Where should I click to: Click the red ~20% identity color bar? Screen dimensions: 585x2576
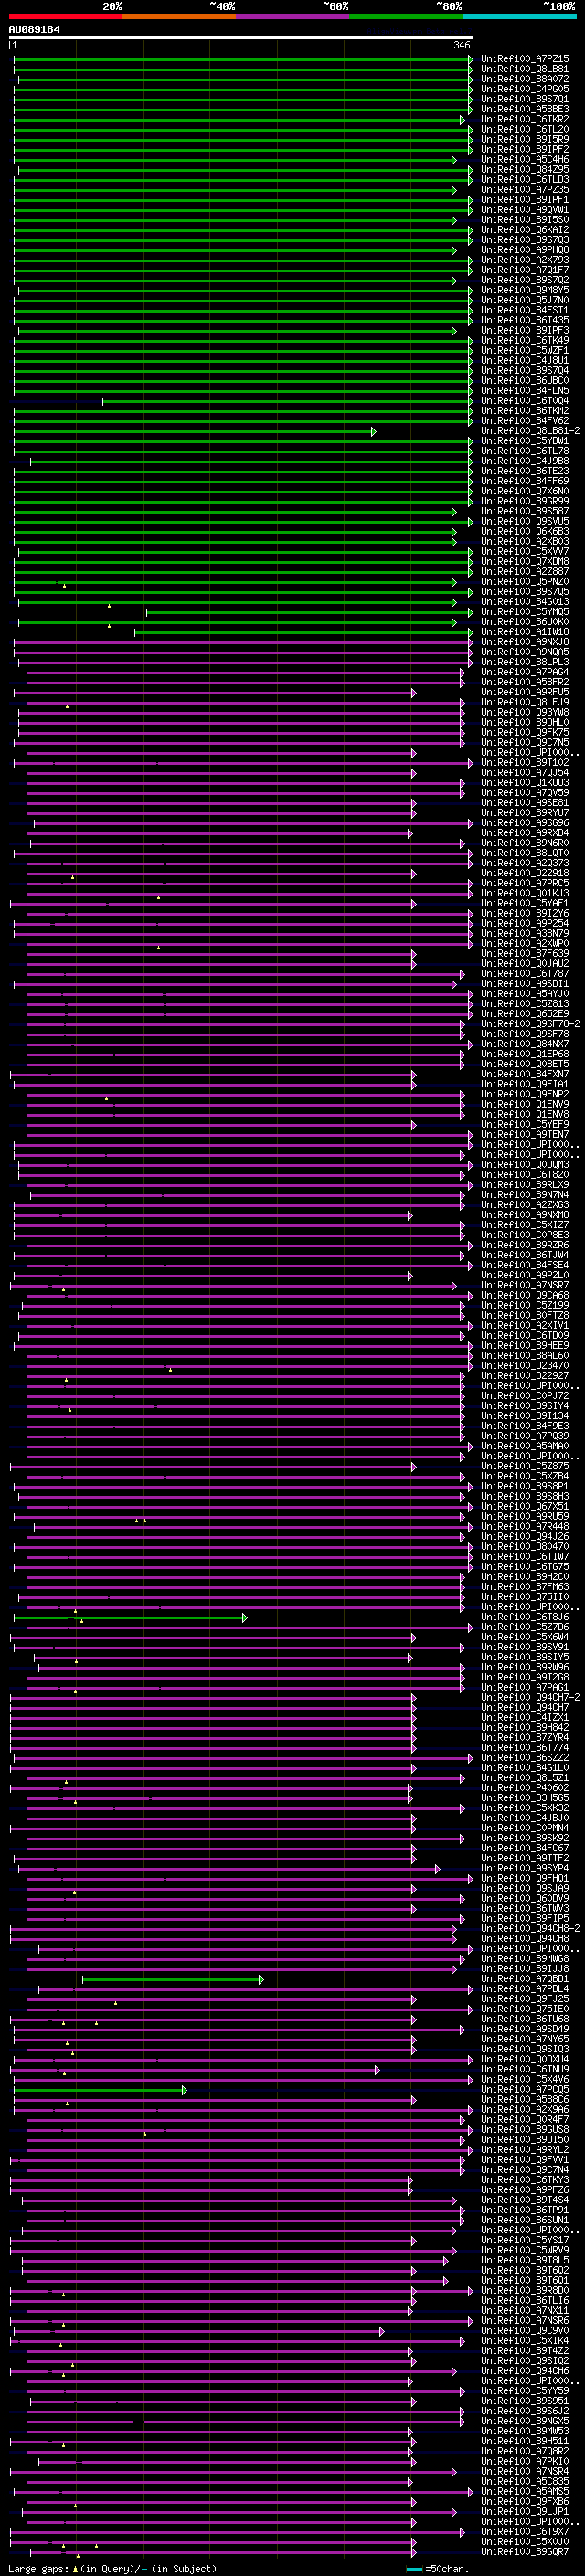65,16
